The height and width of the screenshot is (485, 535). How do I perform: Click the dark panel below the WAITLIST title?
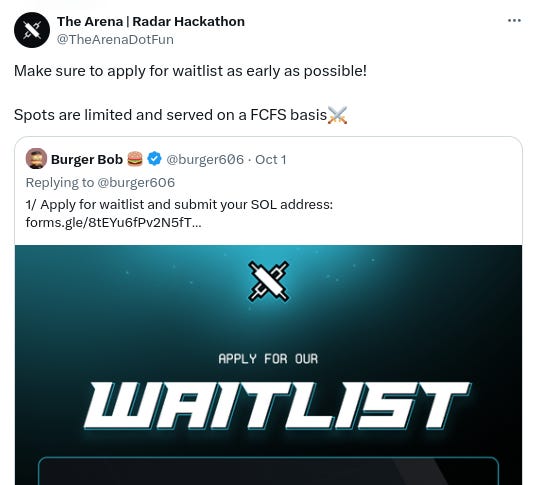tap(269, 471)
